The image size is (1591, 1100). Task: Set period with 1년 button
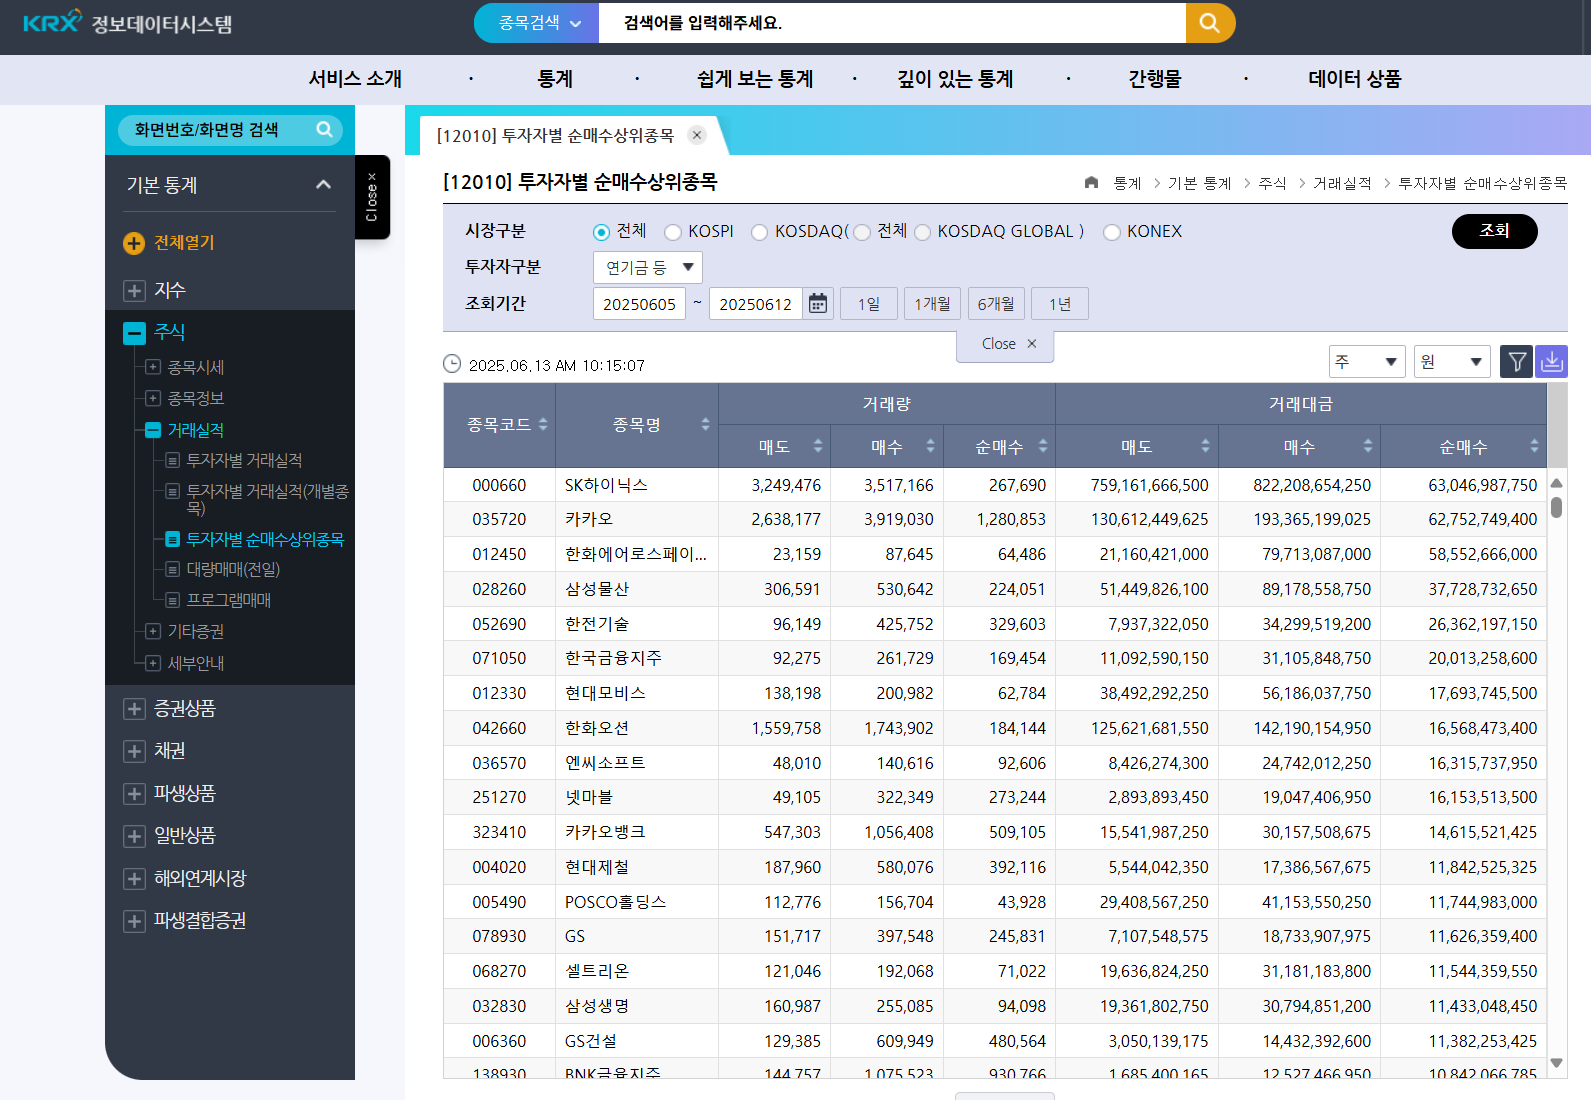1060,304
